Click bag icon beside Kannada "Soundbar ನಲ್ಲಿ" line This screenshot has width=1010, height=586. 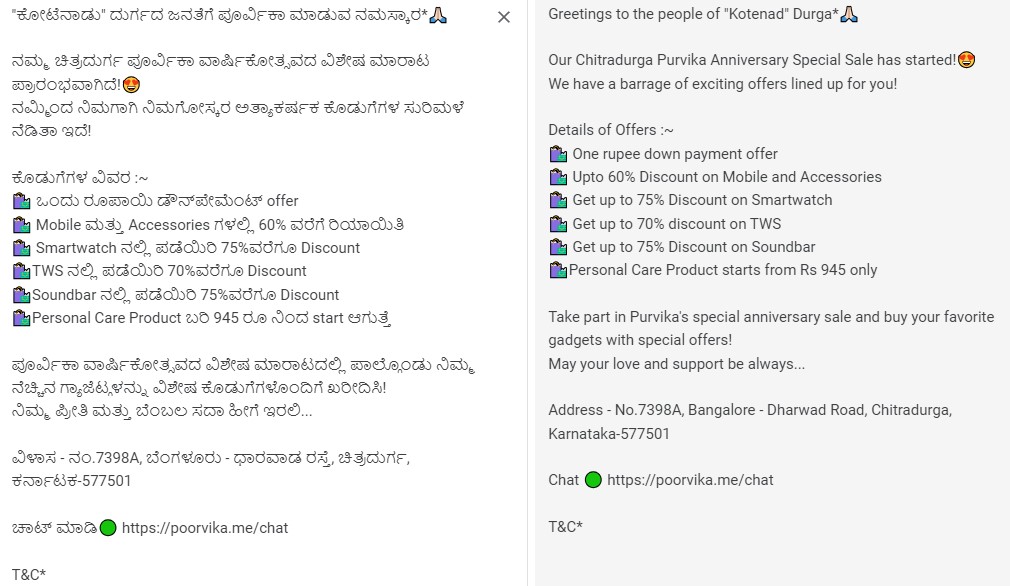(x=22, y=295)
